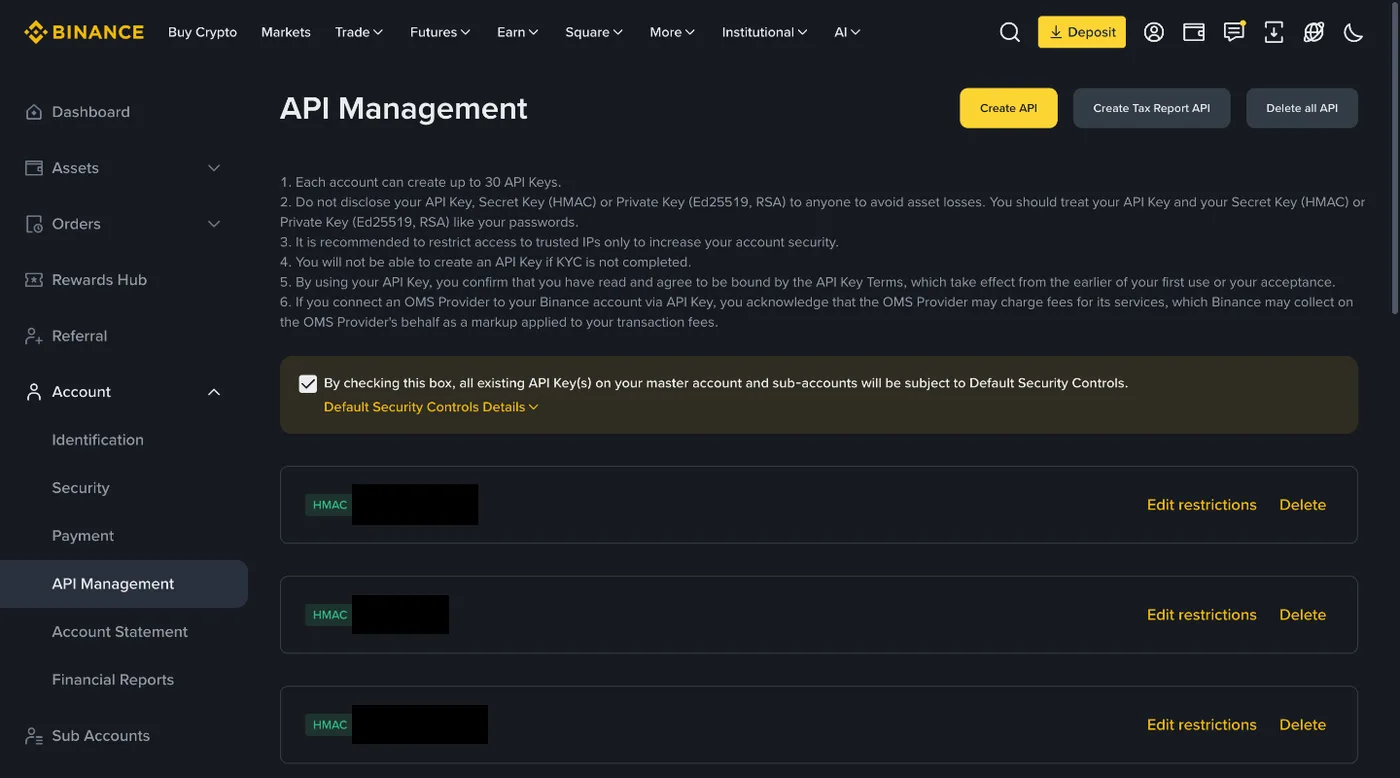Click the Dashboard home icon in sidebar
Image resolution: width=1400 pixels, height=778 pixels.
[x=34, y=112]
